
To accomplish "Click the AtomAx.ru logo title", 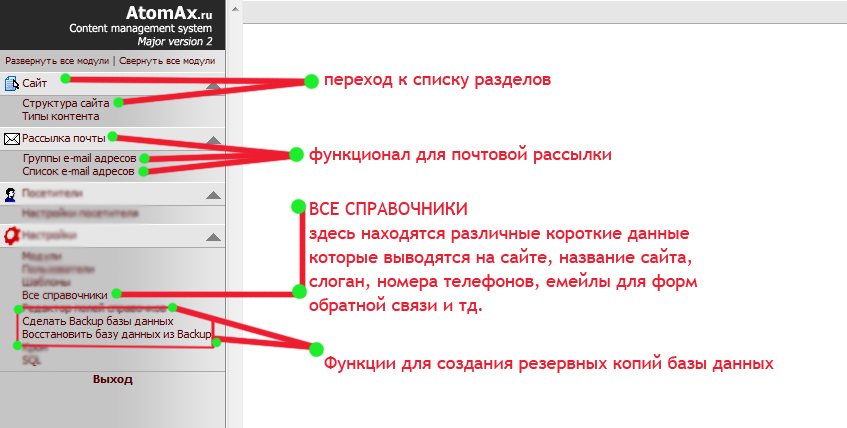I will coord(169,12).
